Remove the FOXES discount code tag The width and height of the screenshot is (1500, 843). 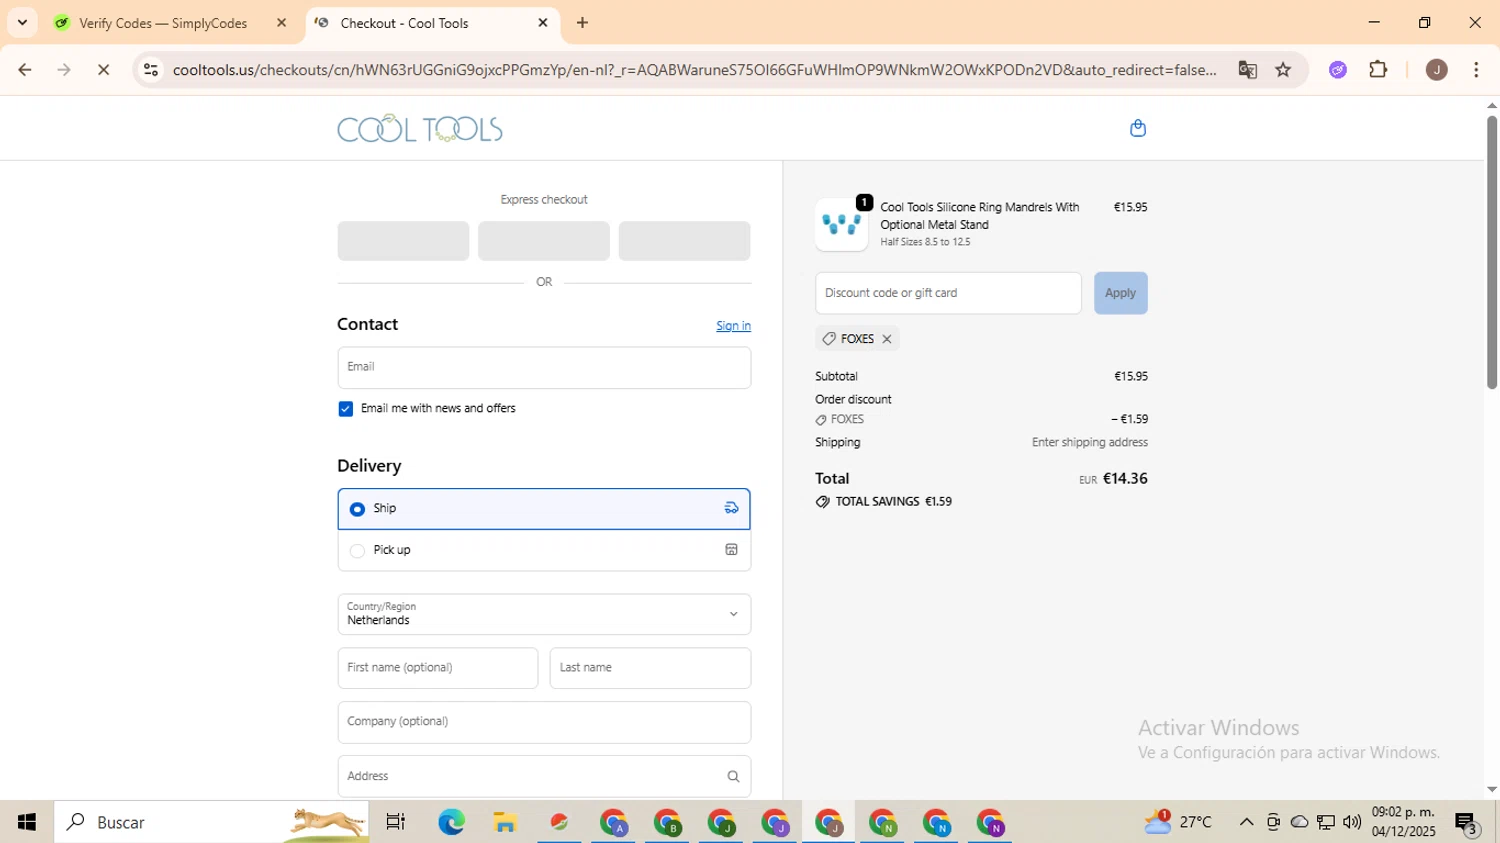coord(886,339)
